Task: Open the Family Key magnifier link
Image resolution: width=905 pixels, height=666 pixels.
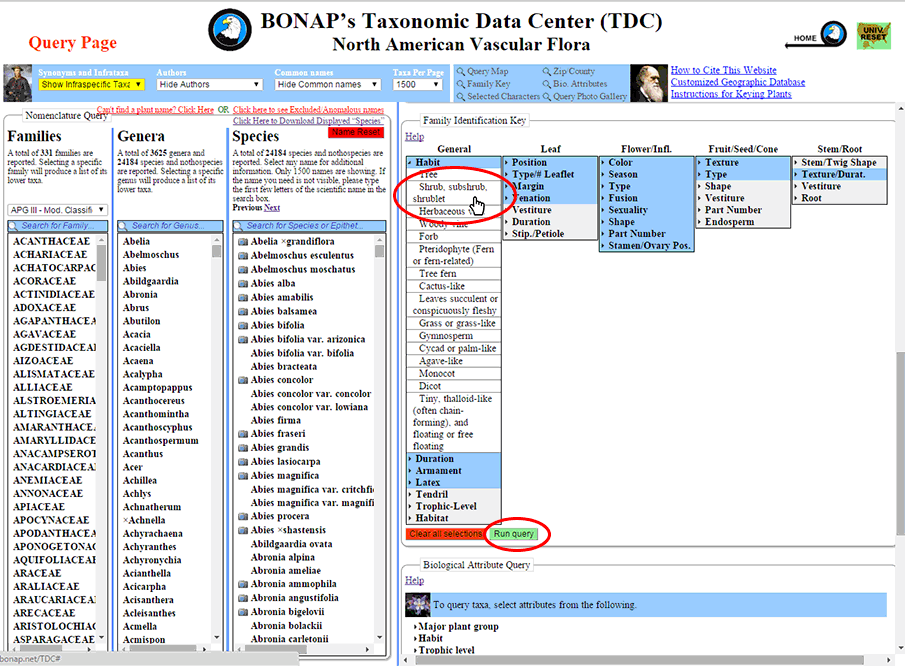Action: click(484, 84)
